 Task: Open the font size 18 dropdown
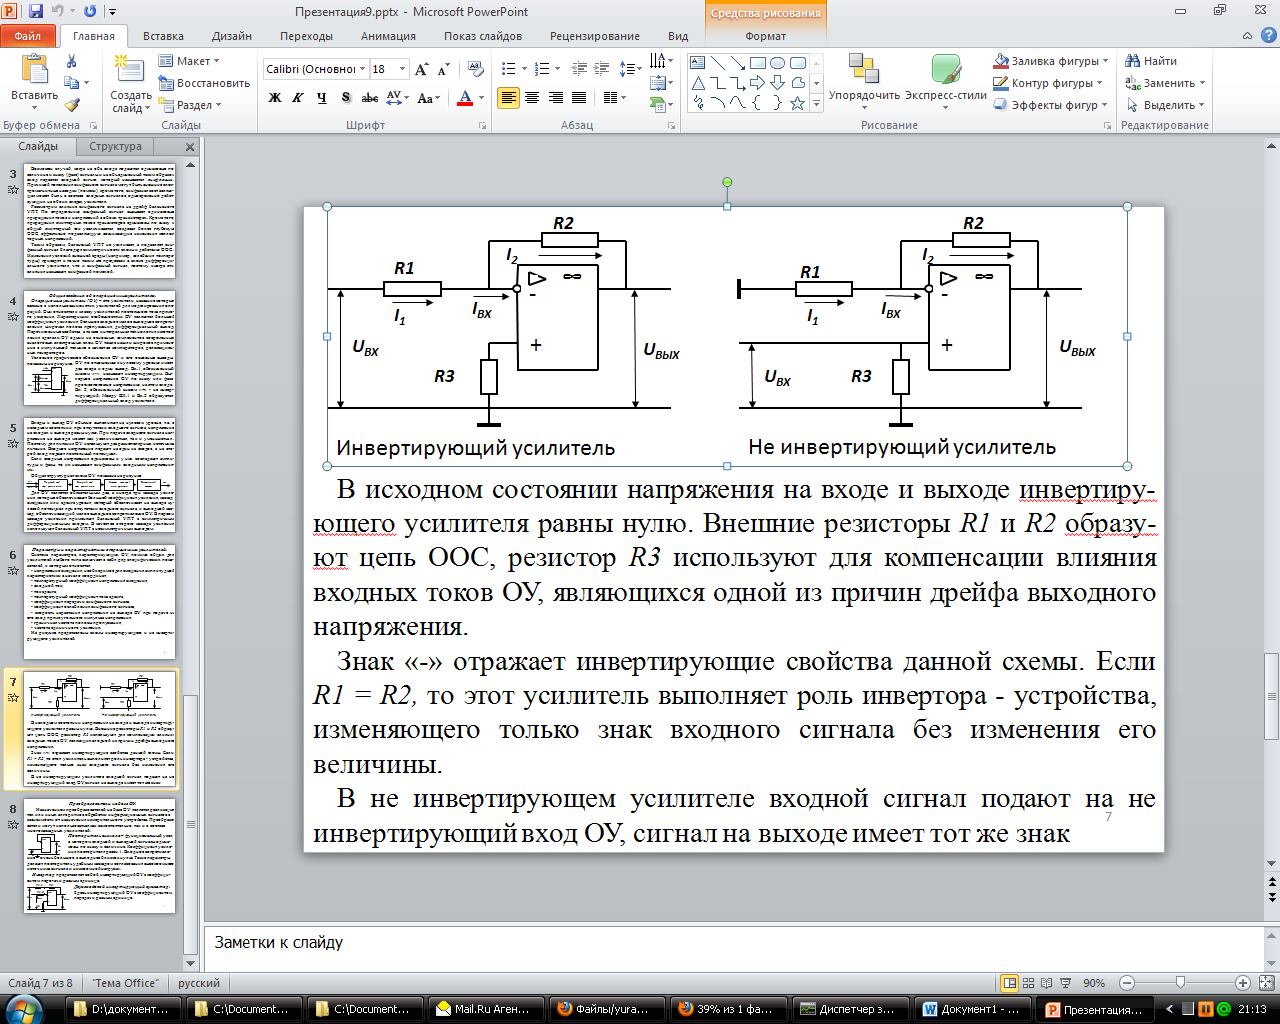403,69
